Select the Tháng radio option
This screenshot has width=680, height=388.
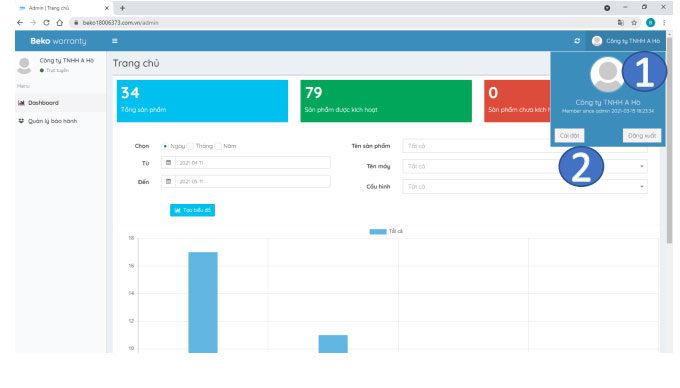click(190, 146)
